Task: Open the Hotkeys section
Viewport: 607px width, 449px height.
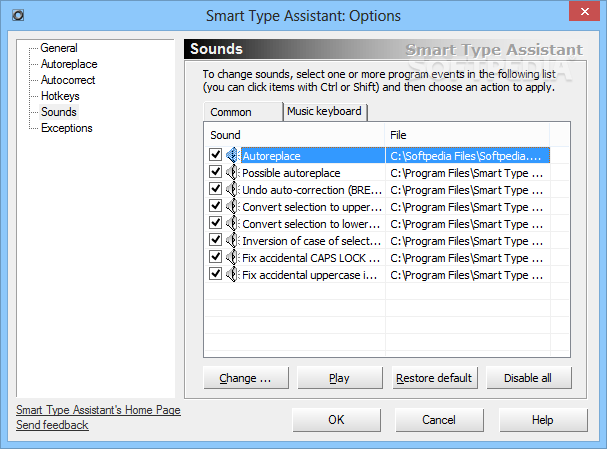Action: click(x=60, y=96)
